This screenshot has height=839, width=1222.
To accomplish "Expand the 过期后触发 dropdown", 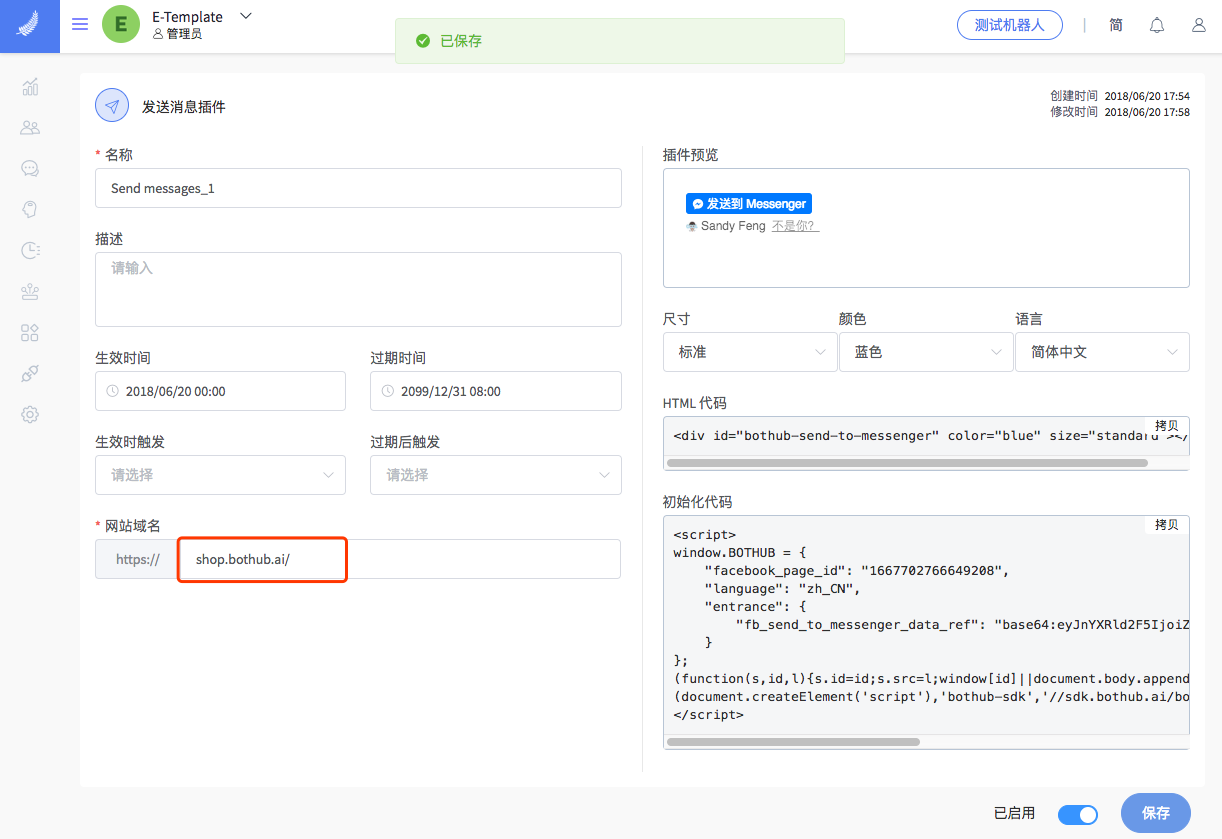I will click(496, 475).
